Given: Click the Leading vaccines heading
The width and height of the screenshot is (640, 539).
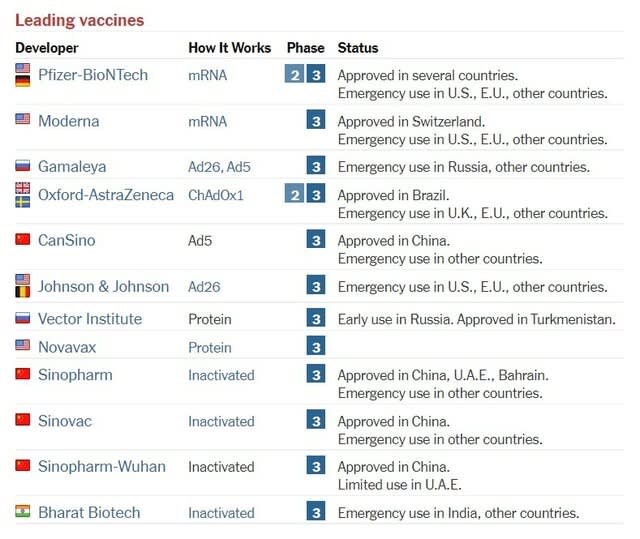Looking at the screenshot, I should (x=79, y=20).
